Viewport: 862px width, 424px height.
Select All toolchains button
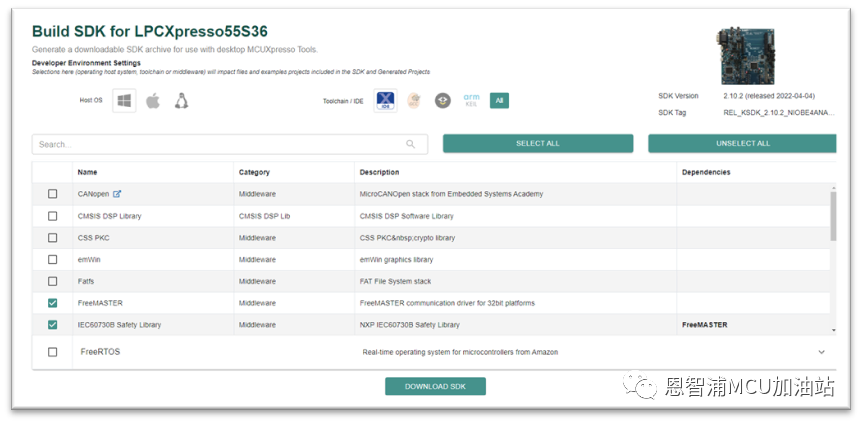coord(499,101)
